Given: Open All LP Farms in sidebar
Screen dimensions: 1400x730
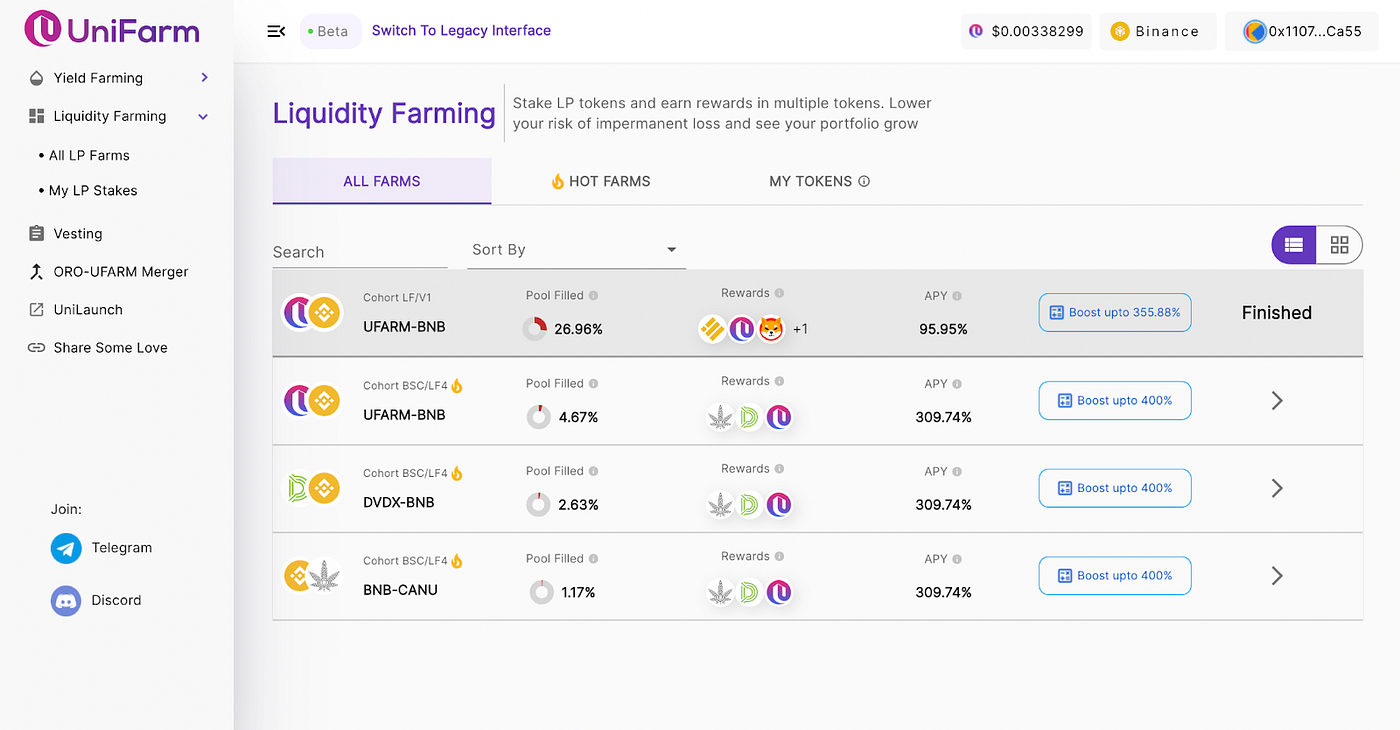Looking at the screenshot, I should pos(89,155).
